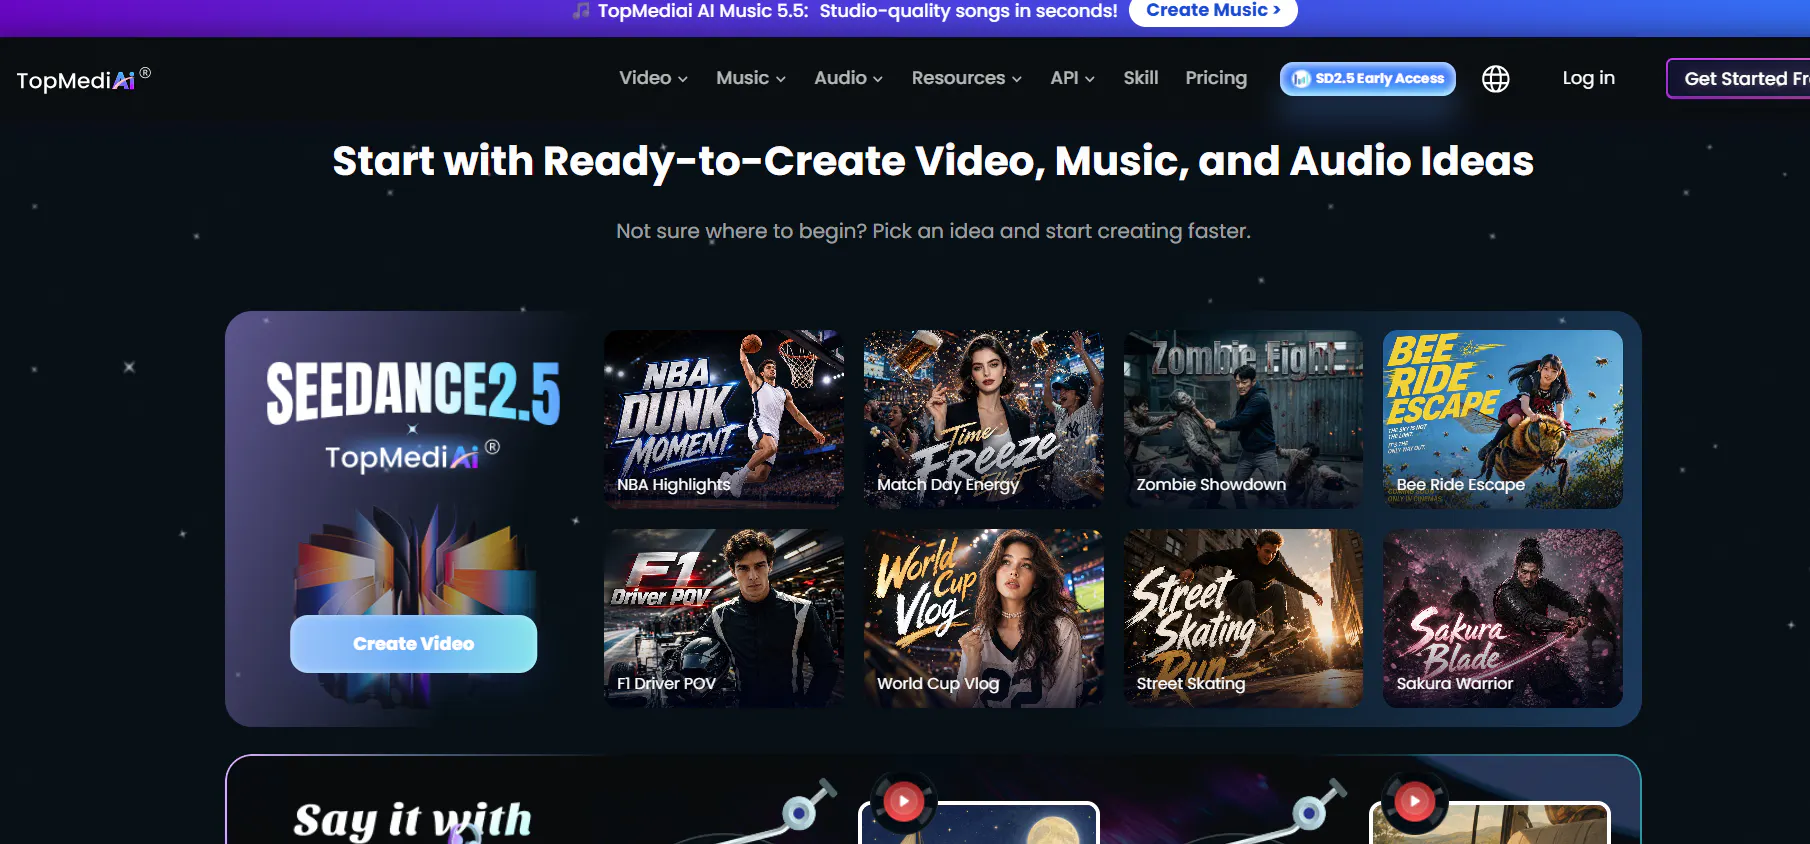Click the Get Started Free button
This screenshot has height=844, width=1810.
coord(1738,79)
